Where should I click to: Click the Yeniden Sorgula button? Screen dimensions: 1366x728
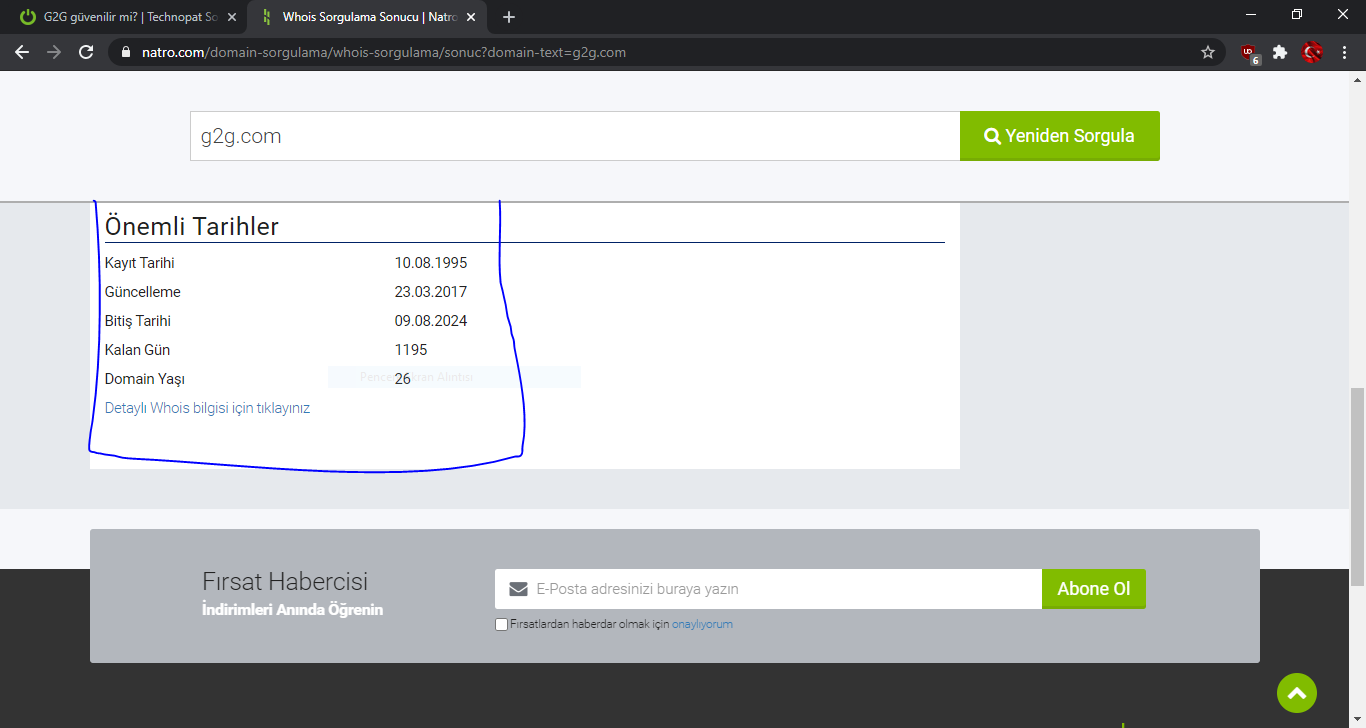[x=1060, y=136]
